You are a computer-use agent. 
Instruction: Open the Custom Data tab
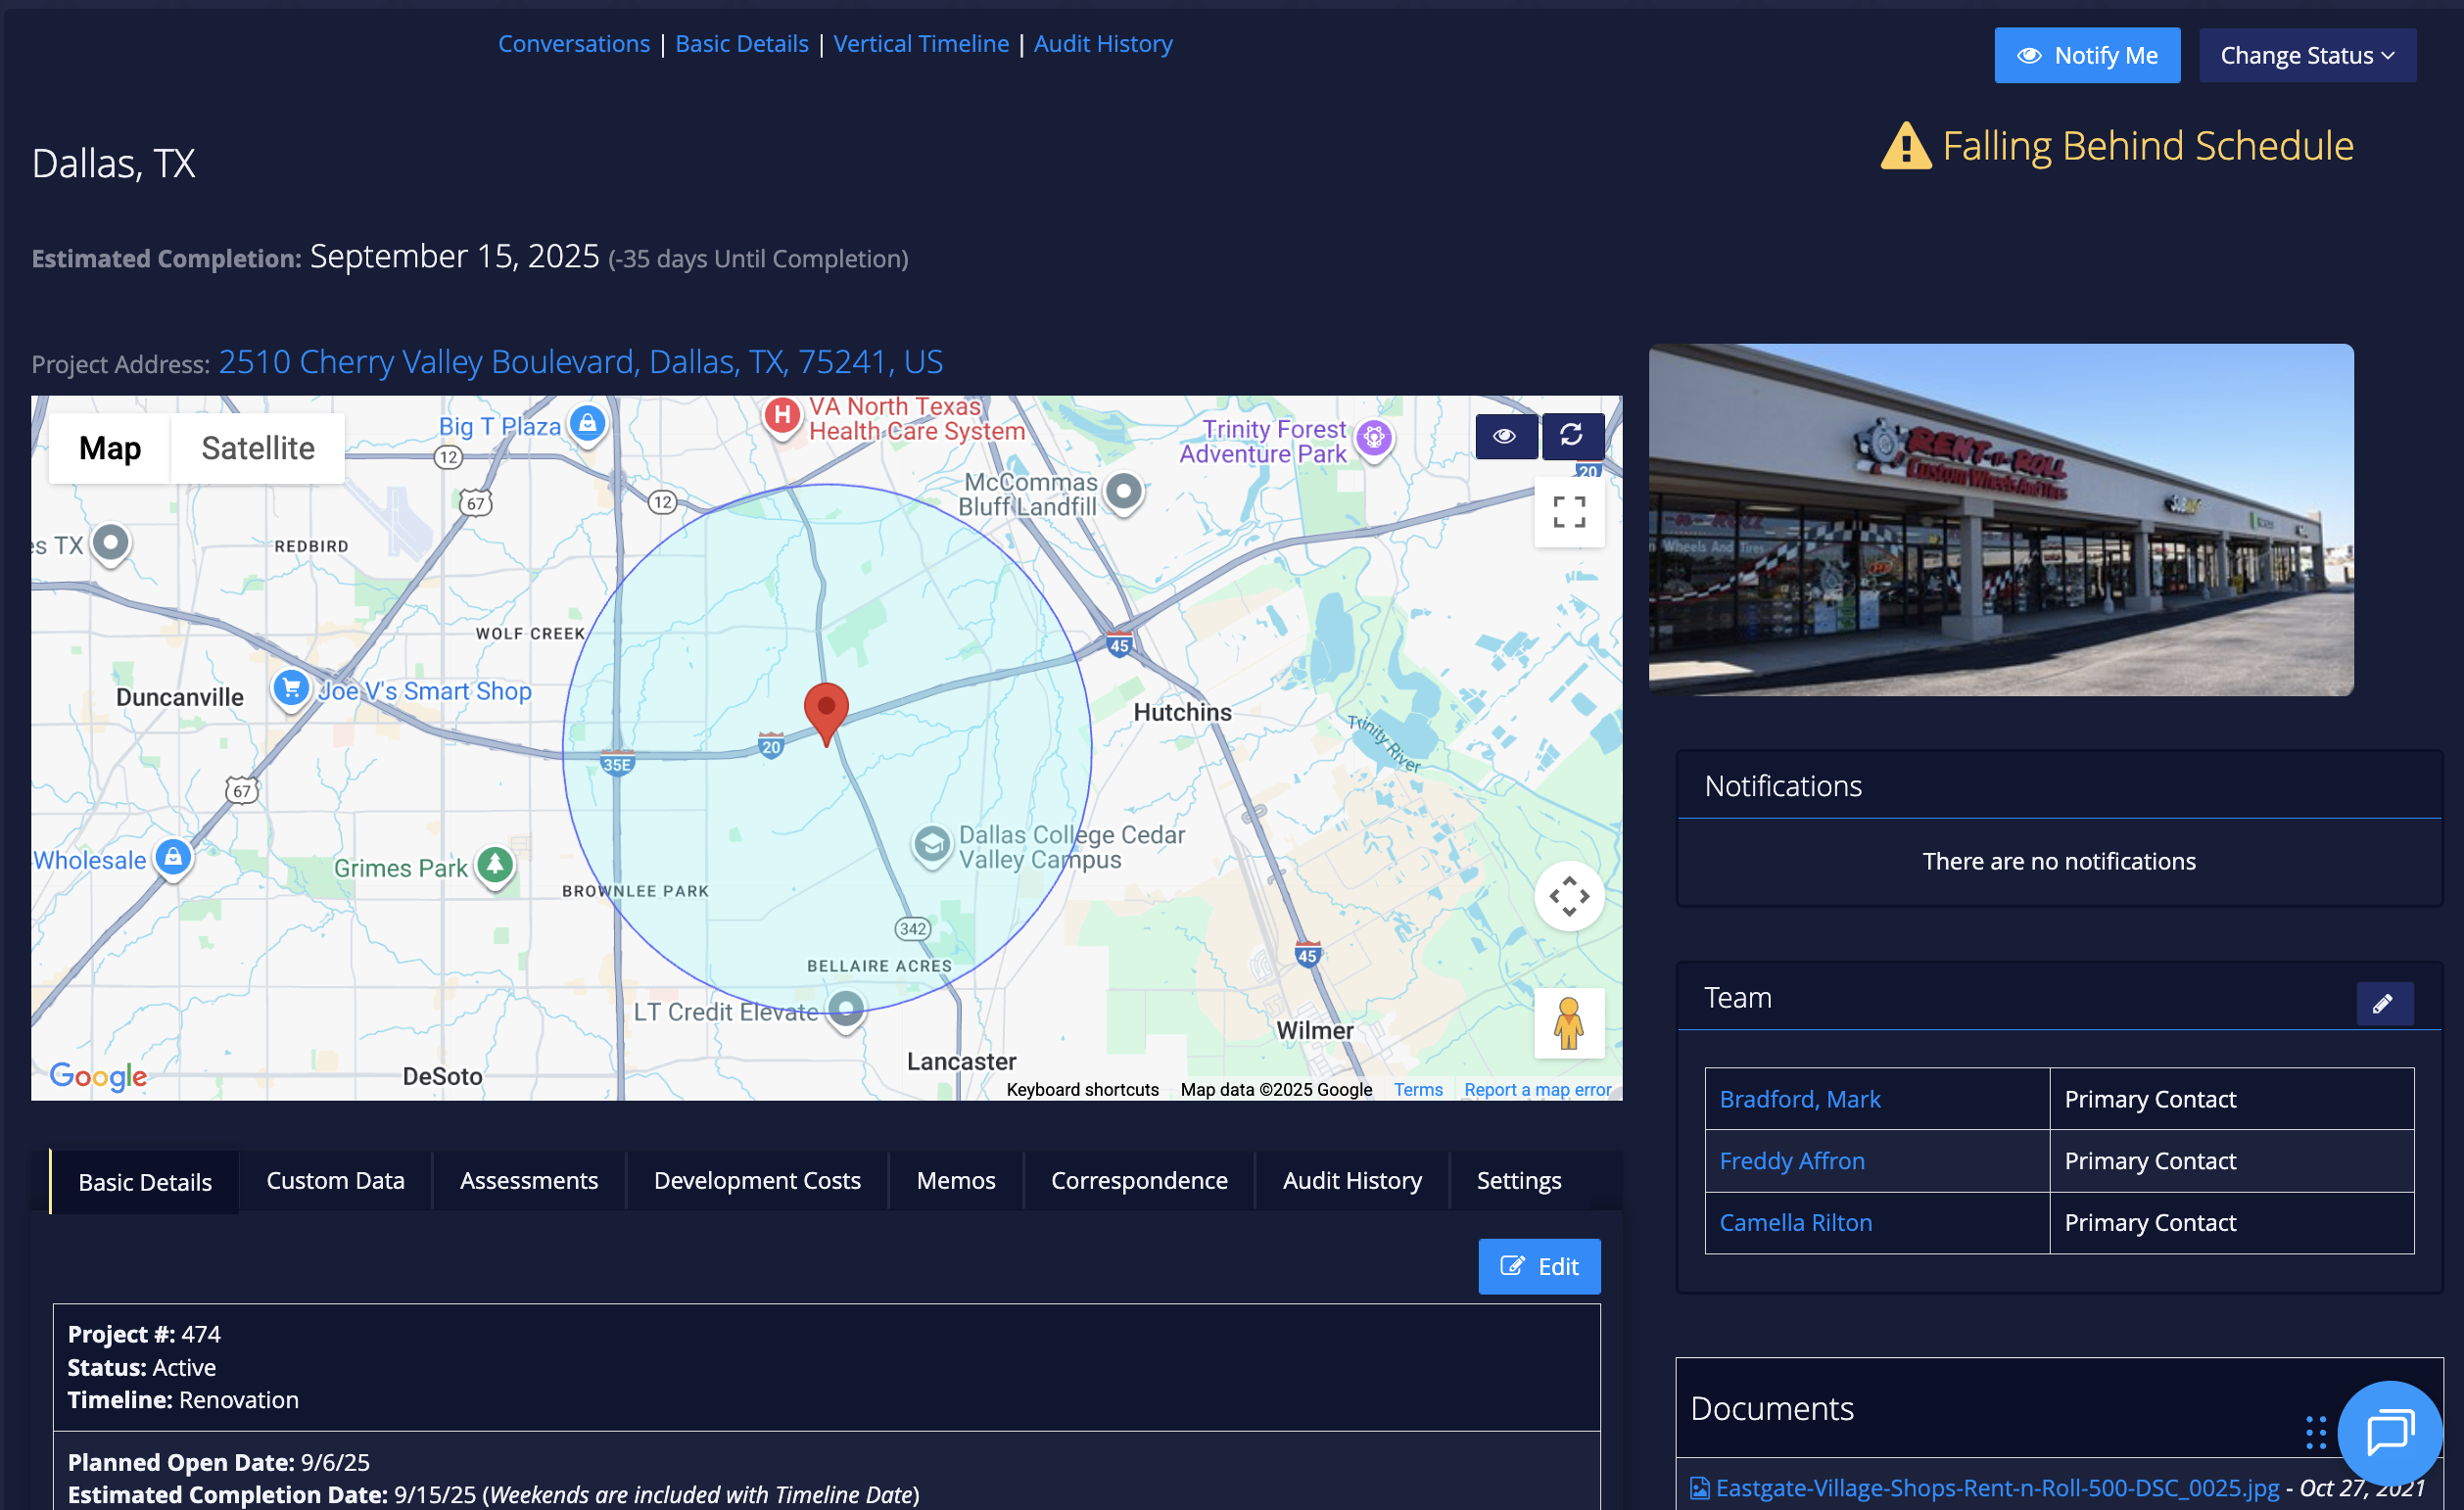(x=335, y=1181)
